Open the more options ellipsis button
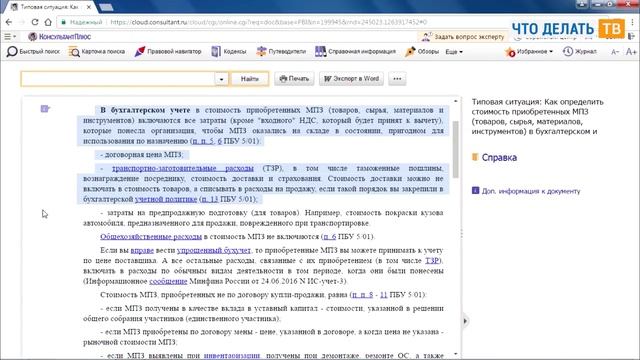Screen dimensions: 640x360 coord(397,79)
